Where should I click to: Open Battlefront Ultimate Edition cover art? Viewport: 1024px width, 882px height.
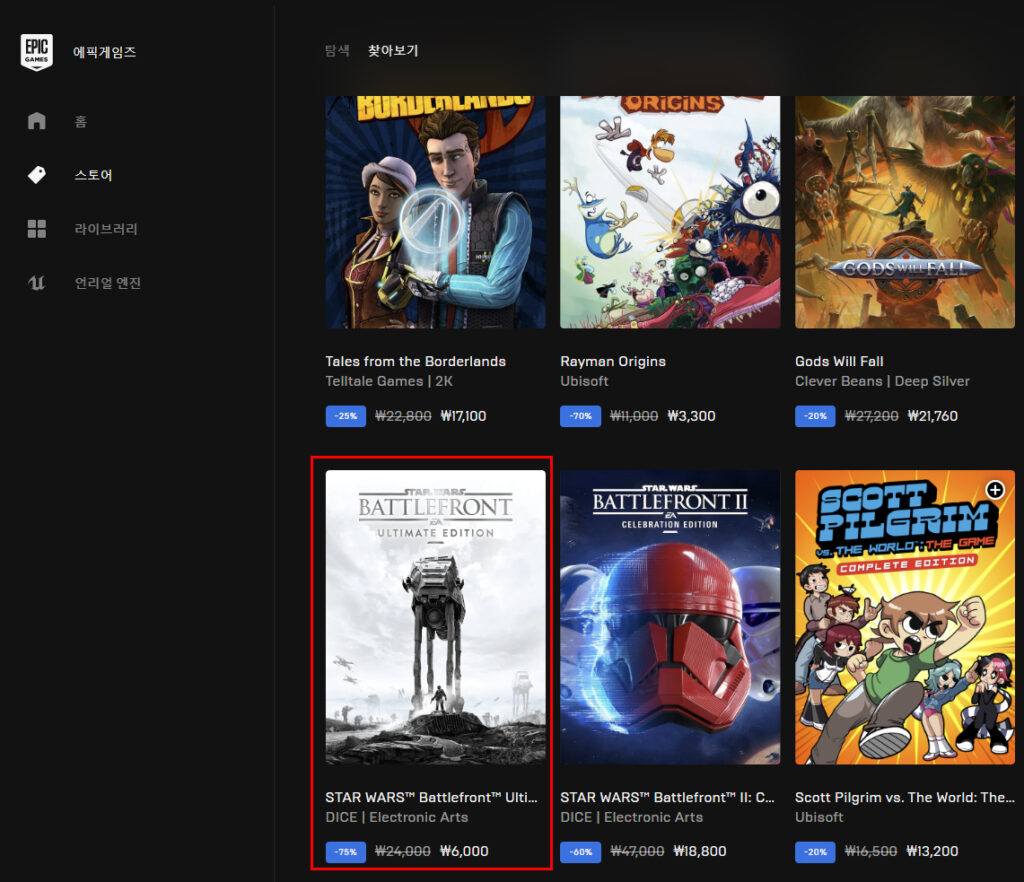coord(436,617)
